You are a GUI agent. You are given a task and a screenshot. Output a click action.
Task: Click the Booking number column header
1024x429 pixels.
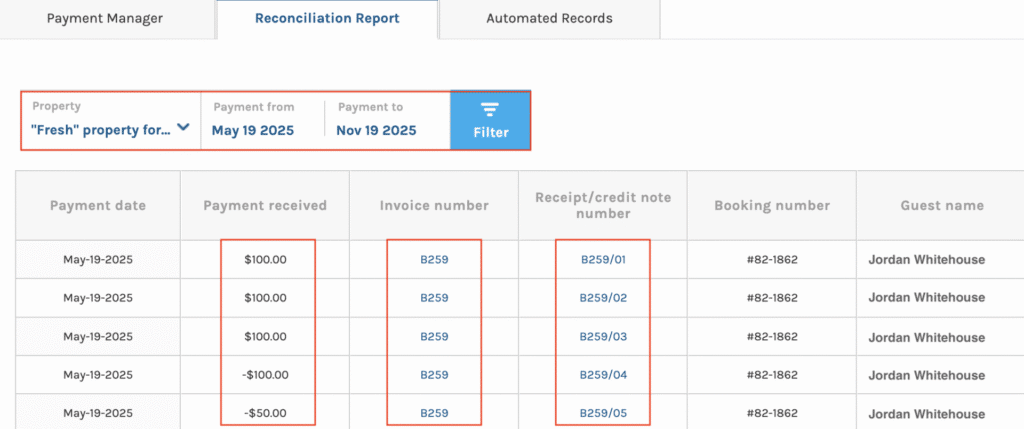point(772,206)
